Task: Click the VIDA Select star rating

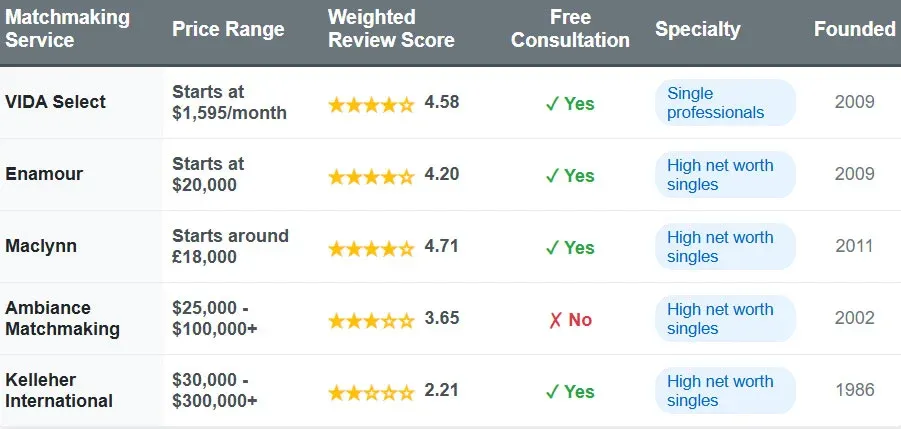Action: coord(371,103)
